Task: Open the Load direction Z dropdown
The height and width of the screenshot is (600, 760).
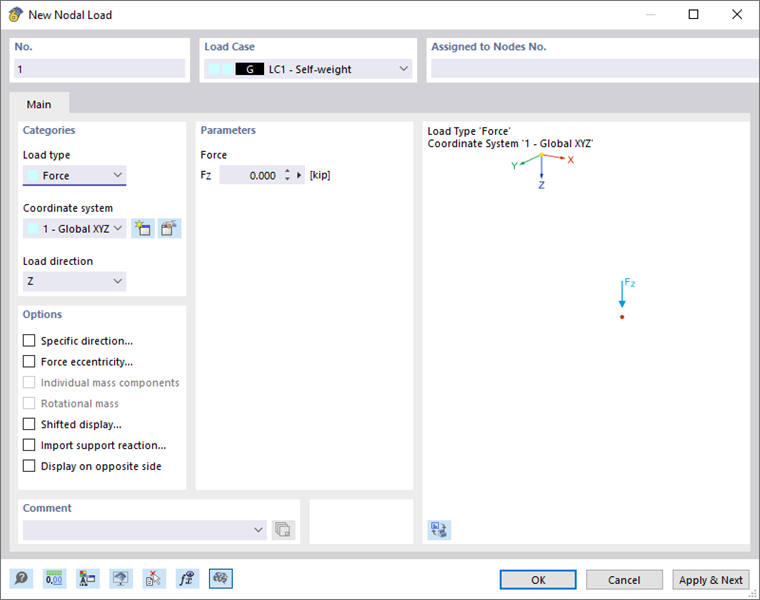Action: [x=75, y=281]
